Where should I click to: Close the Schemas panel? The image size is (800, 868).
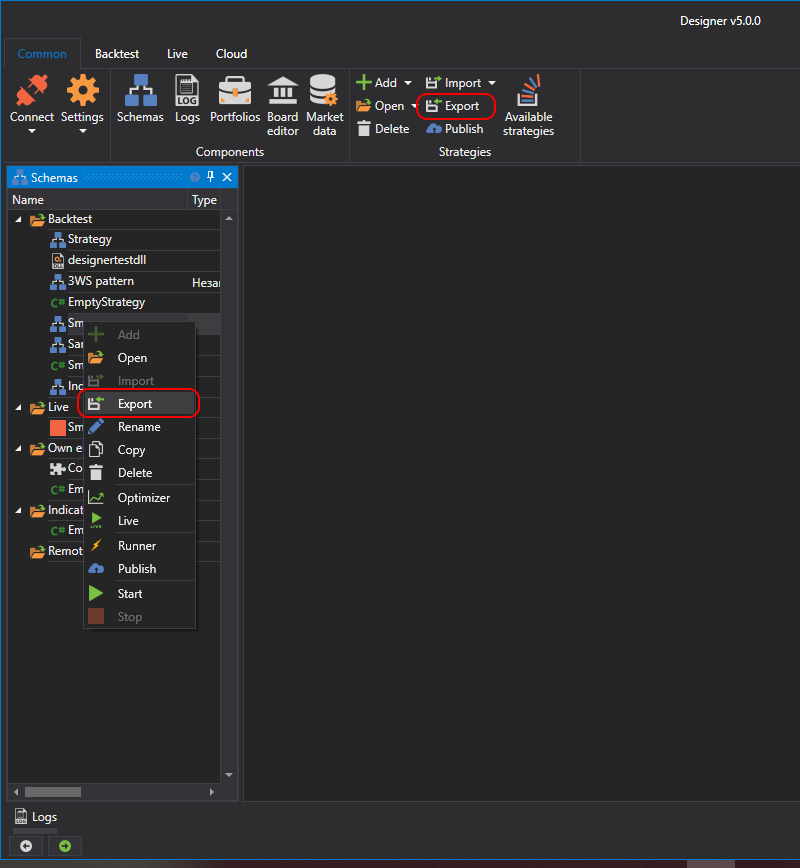[x=227, y=177]
